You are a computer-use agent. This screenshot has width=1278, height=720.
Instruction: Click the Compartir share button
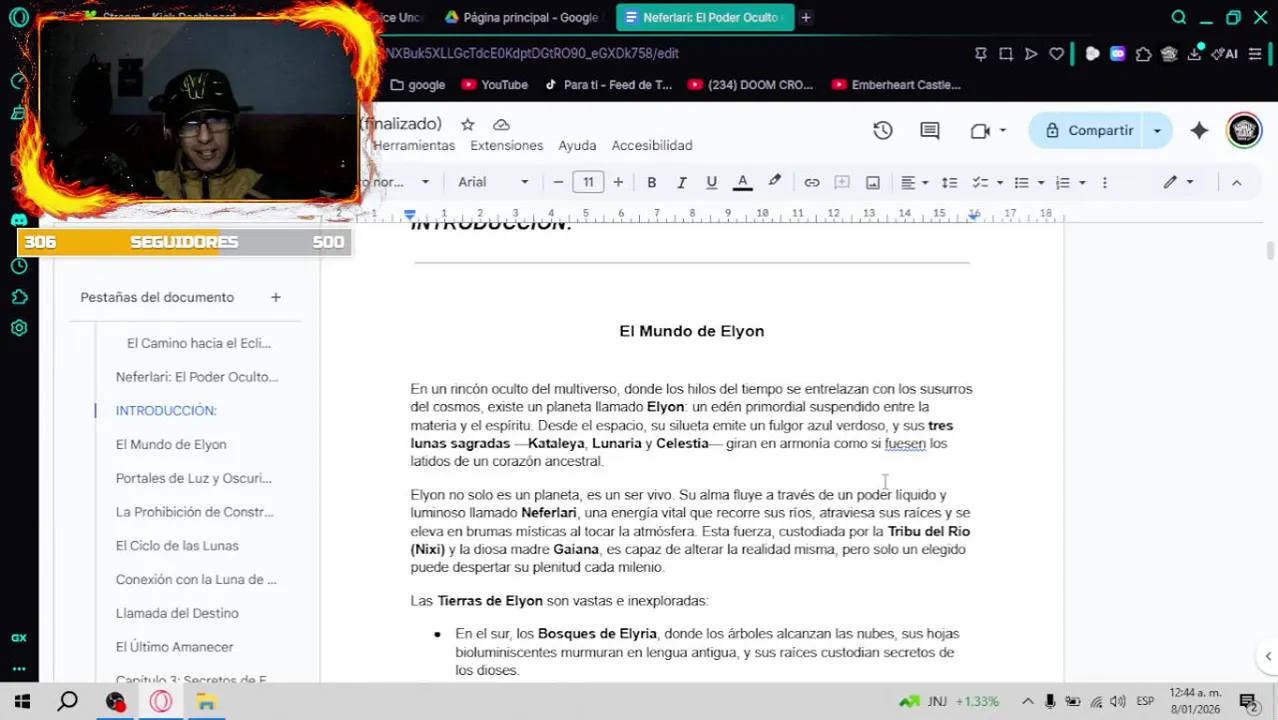click(1088, 130)
